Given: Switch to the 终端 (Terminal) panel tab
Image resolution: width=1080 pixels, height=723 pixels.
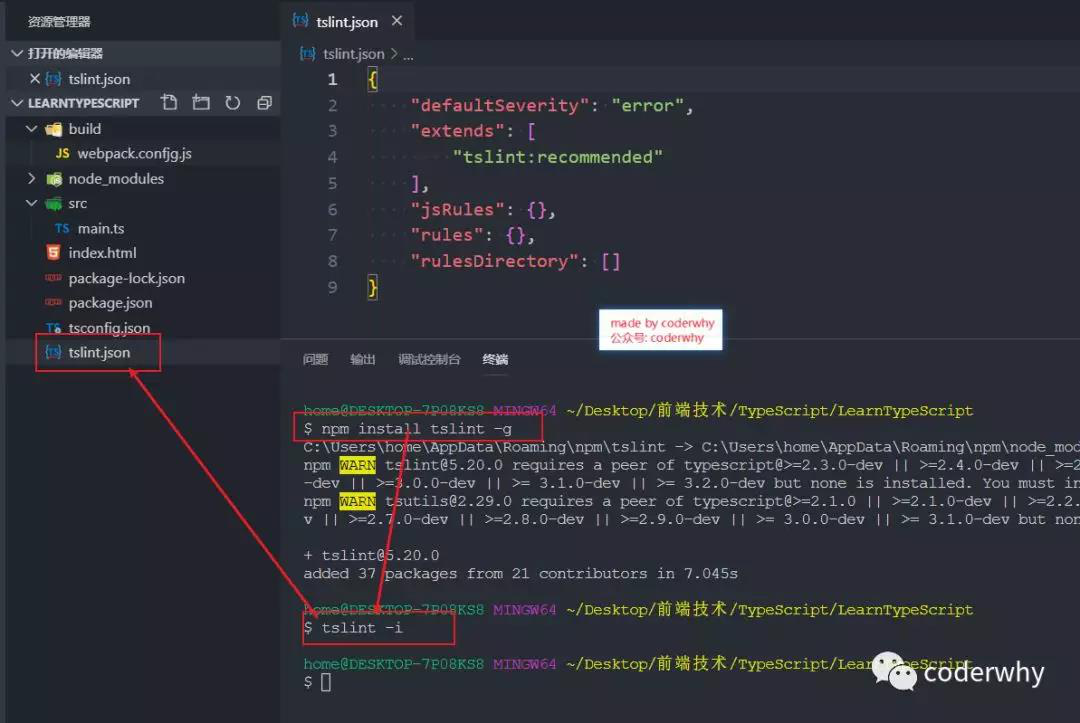Looking at the screenshot, I should 495,359.
